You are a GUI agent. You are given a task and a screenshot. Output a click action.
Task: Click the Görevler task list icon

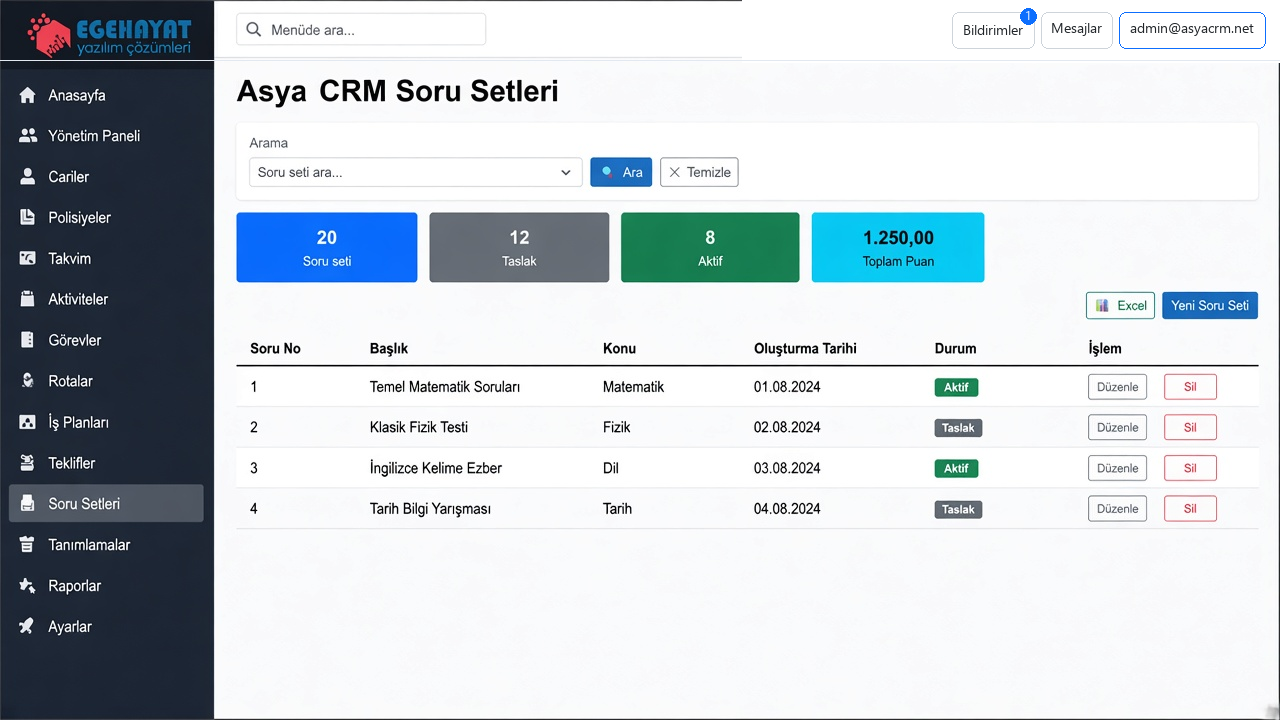click(x=28, y=340)
